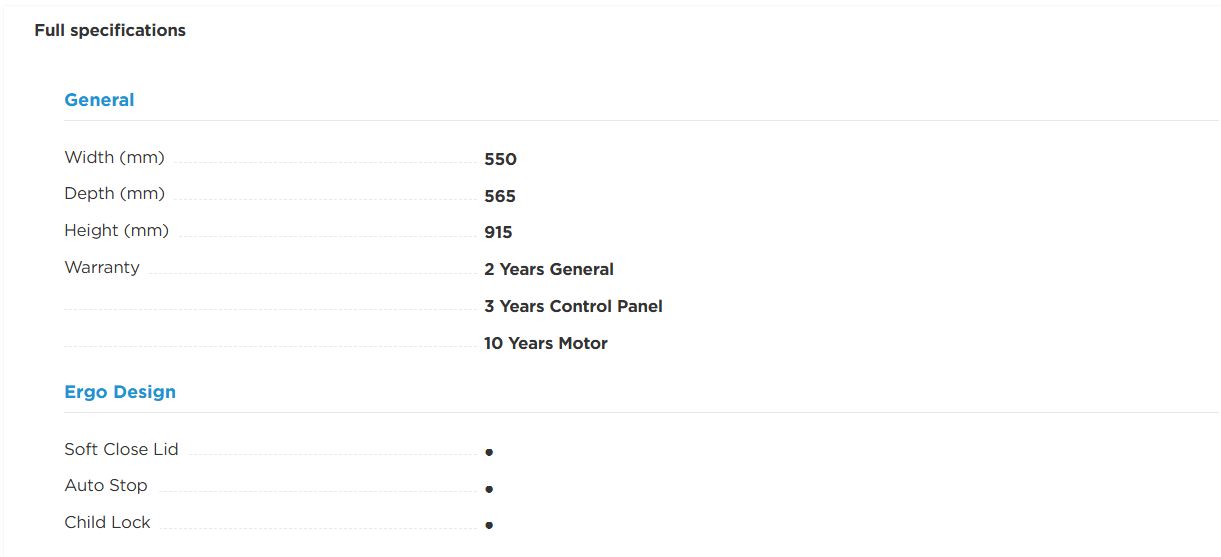Image resolution: width=1221 pixels, height=557 pixels.
Task: Click the depth value 565
Action: (x=500, y=196)
